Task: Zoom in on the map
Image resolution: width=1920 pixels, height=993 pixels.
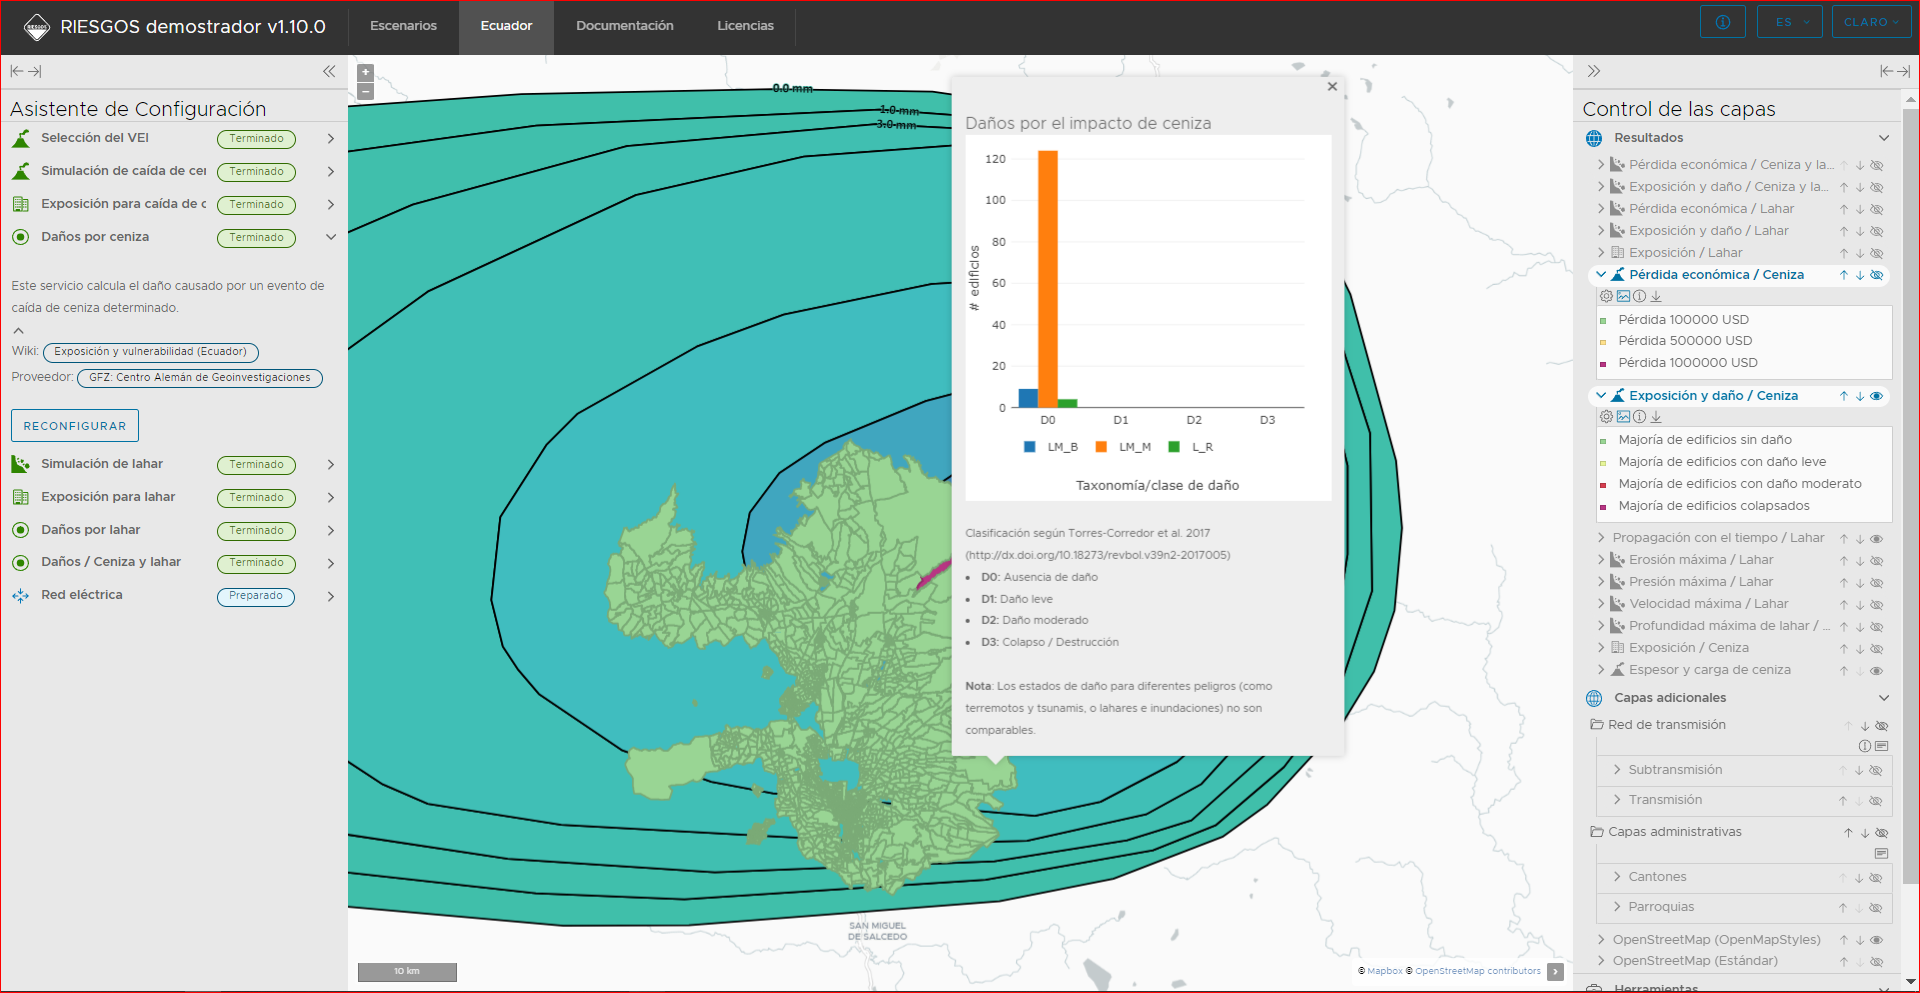Action: [366, 72]
